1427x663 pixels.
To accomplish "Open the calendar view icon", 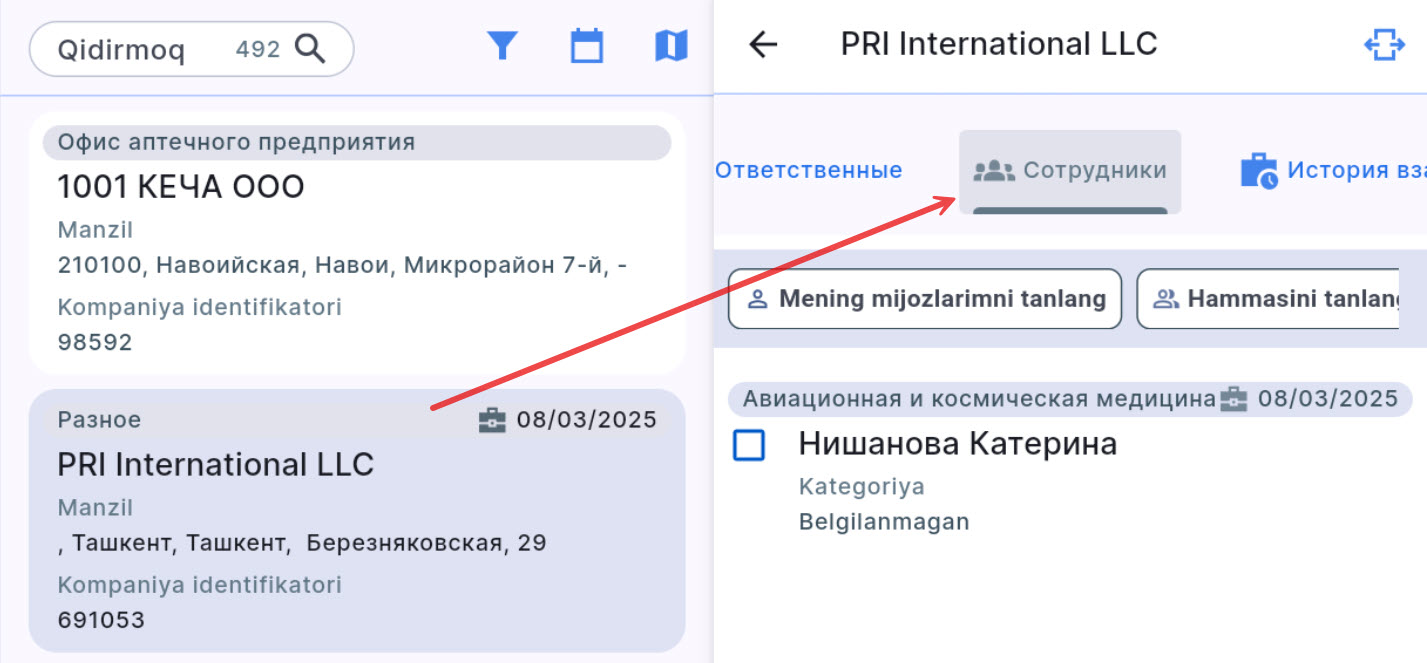I will (x=587, y=46).
